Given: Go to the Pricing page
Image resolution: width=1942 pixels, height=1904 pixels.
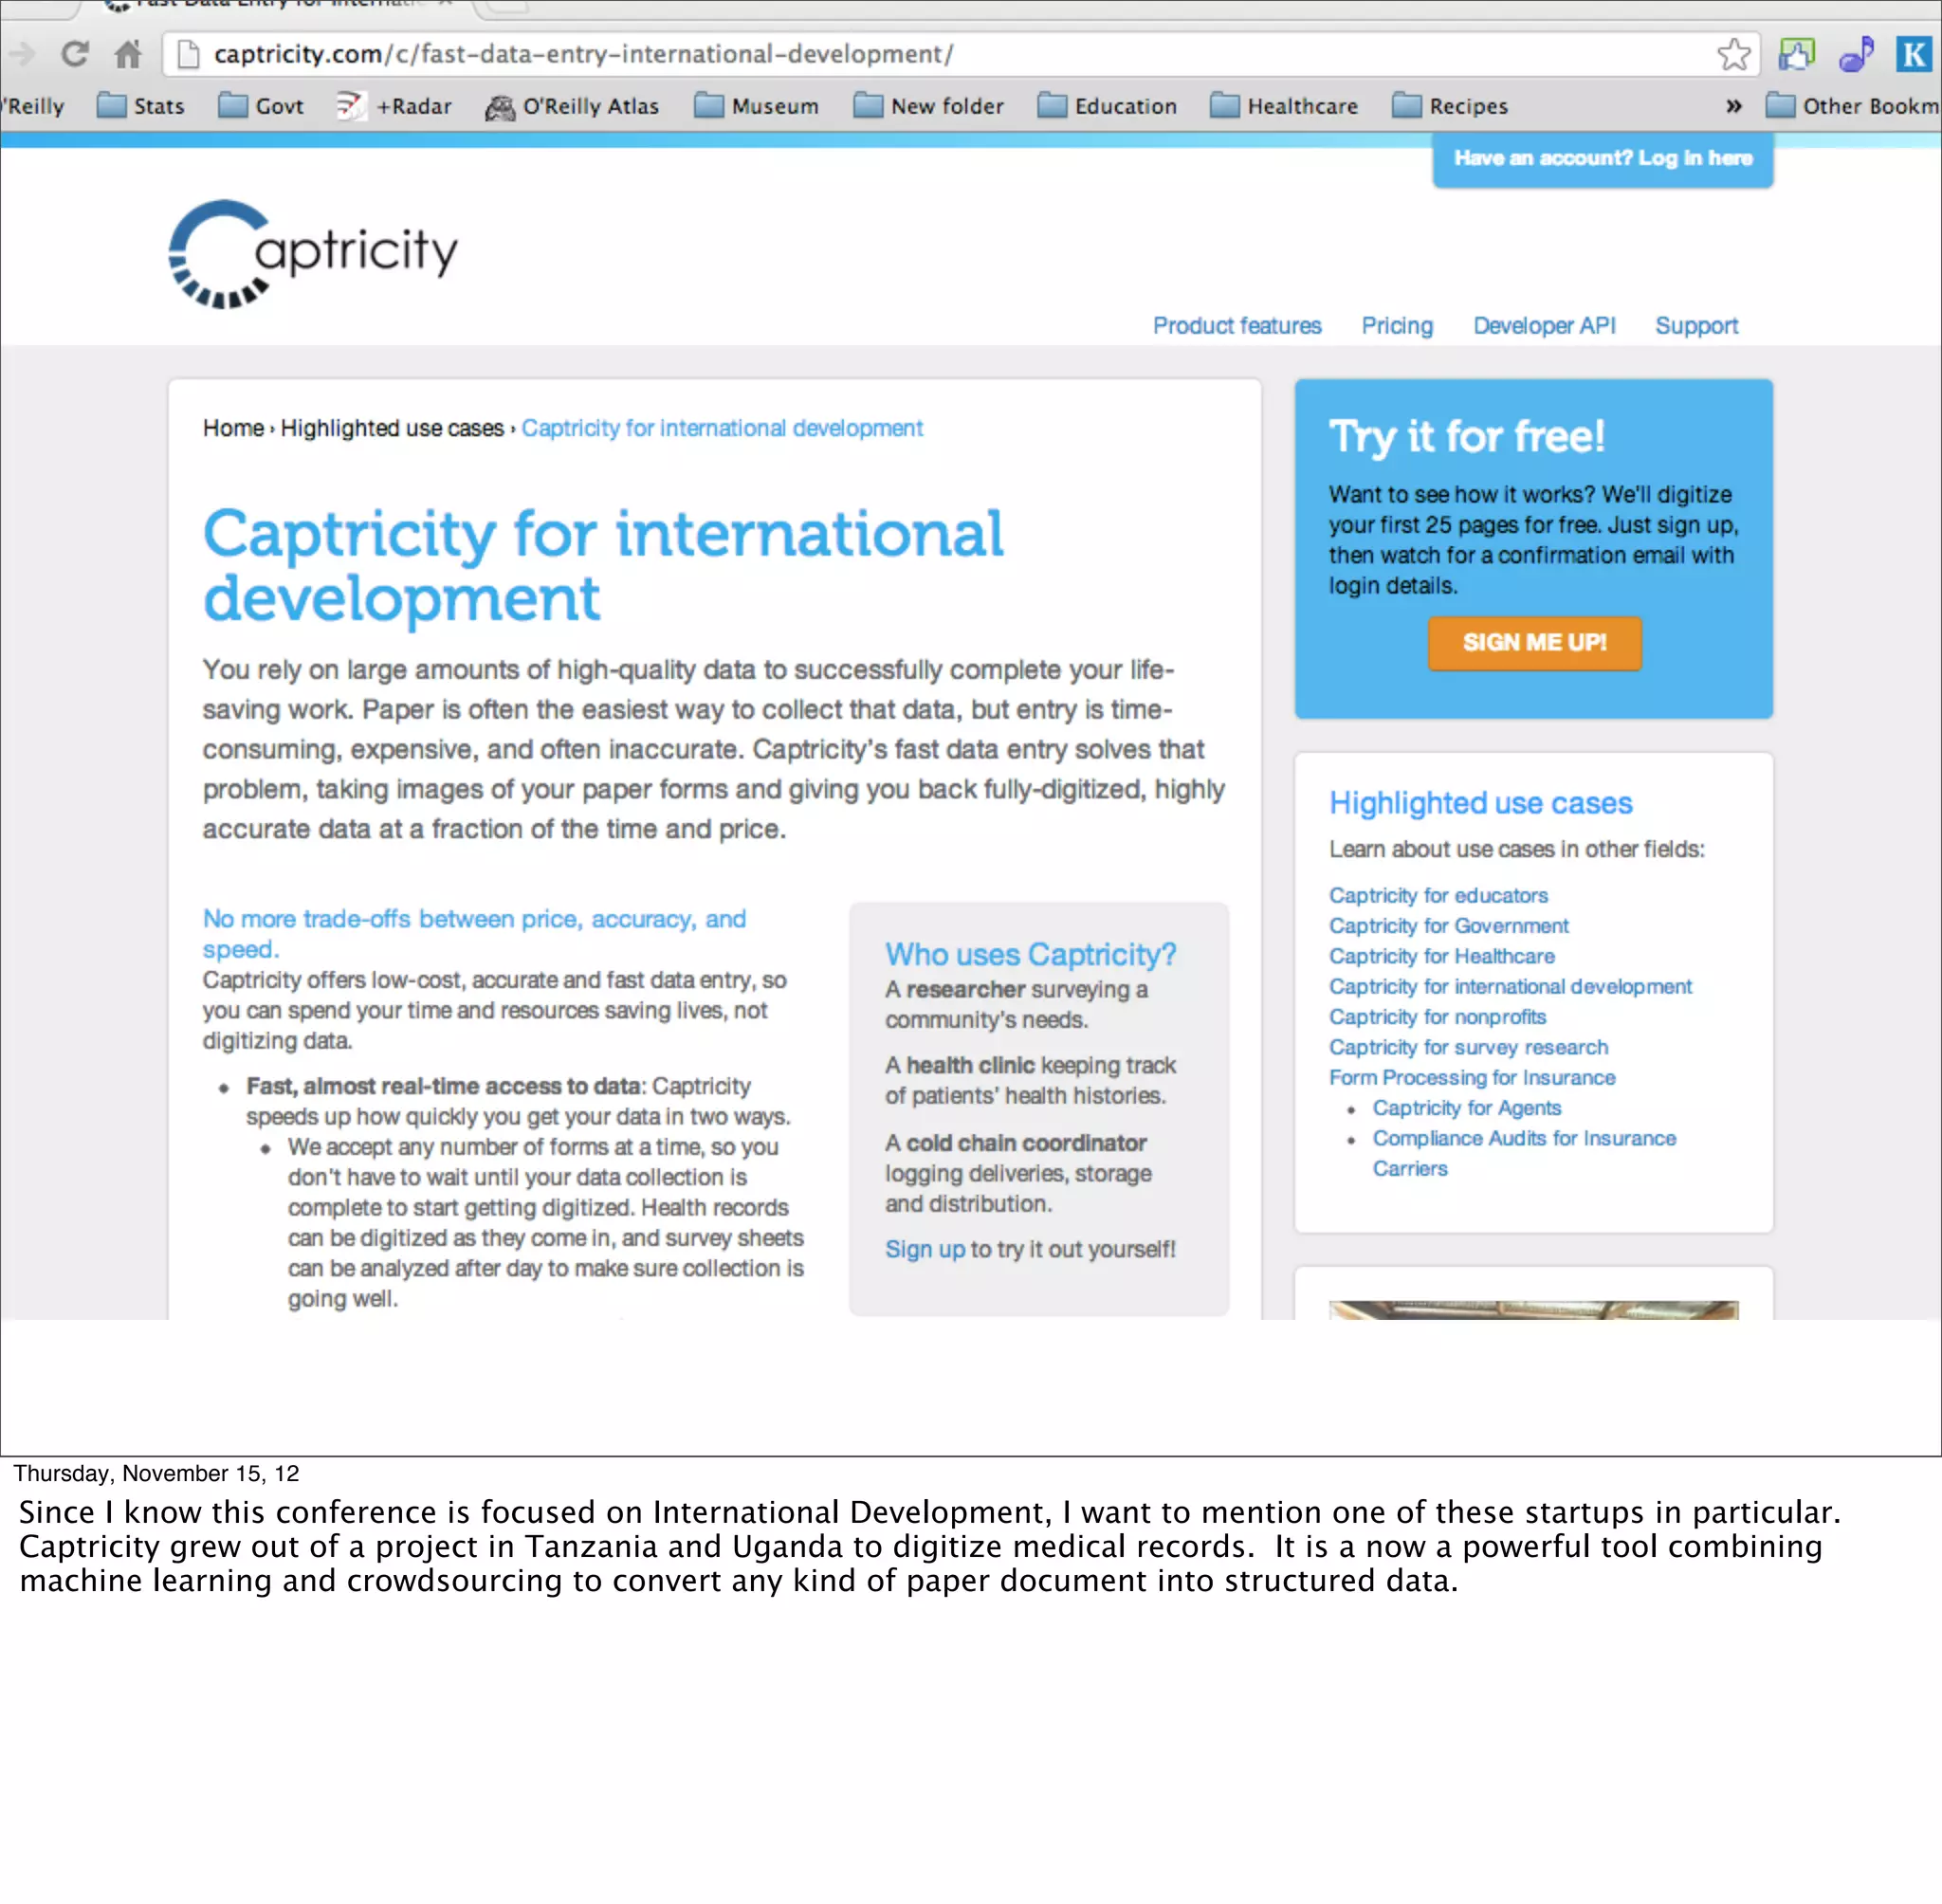Looking at the screenshot, I should 1396,325.
